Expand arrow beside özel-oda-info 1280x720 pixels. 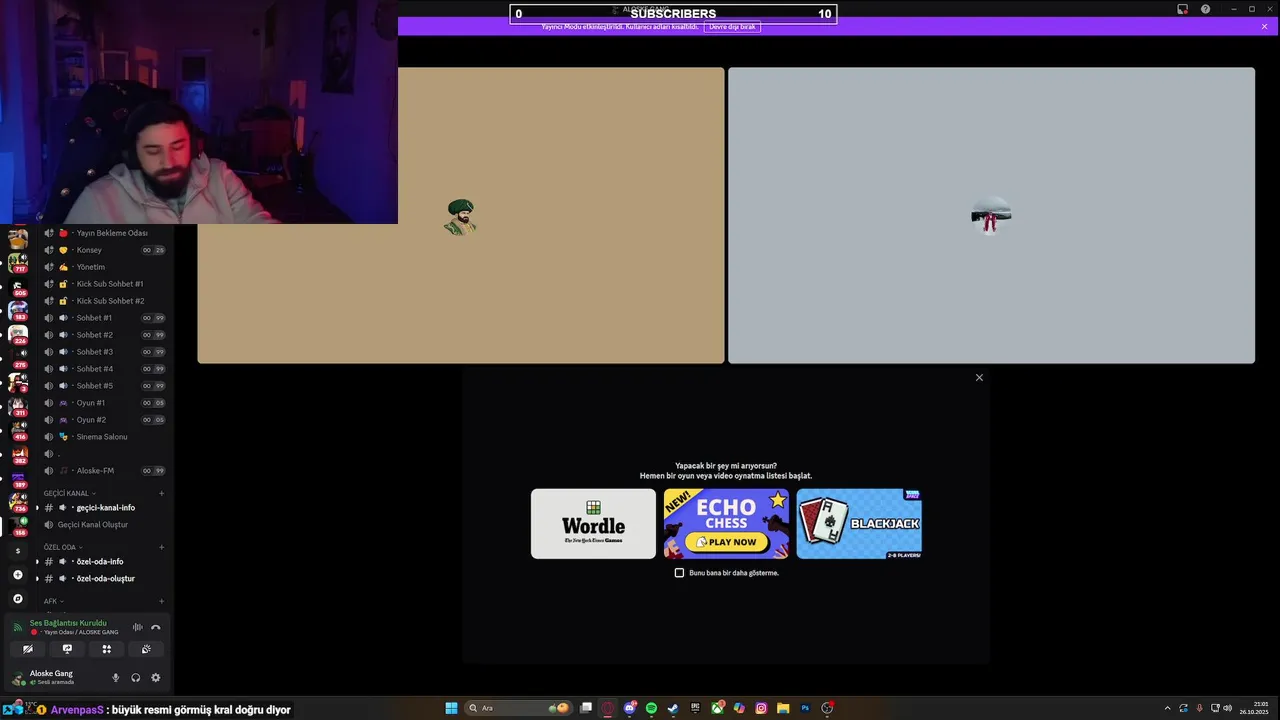(37, 562)
